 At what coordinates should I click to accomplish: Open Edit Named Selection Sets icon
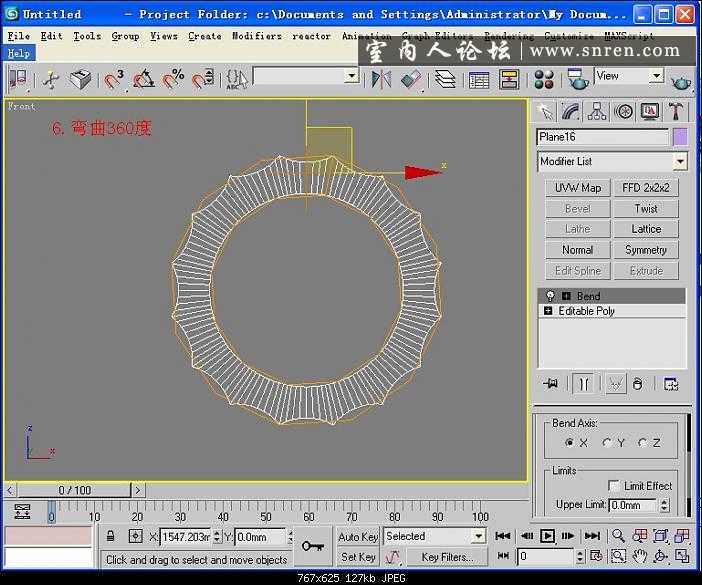click(236, 80)
